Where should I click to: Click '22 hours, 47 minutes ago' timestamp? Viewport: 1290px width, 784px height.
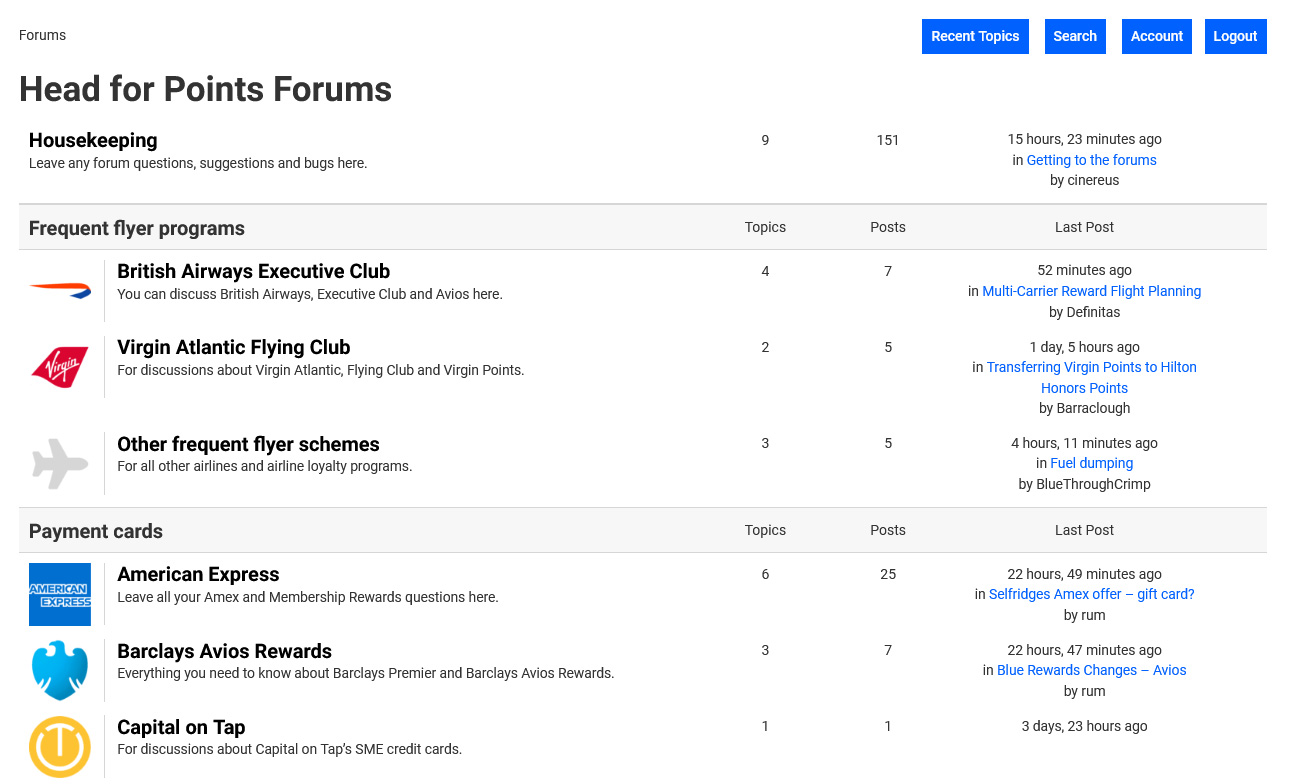[x=1084, y=650]
